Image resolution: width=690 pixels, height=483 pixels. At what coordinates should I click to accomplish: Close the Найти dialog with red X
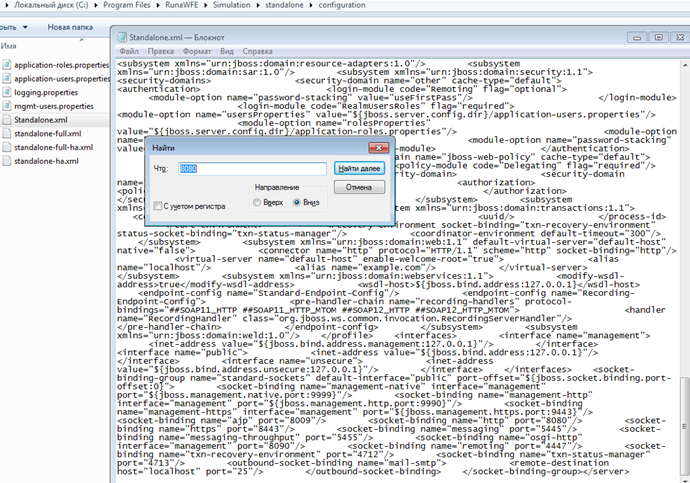378,148
